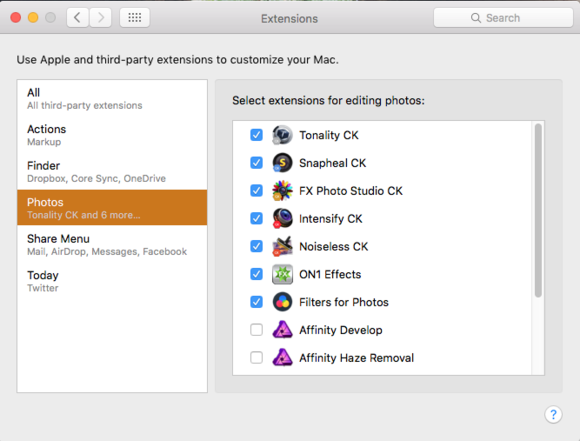
Task: Show all preferences with grid button
Action: [135, 17]
